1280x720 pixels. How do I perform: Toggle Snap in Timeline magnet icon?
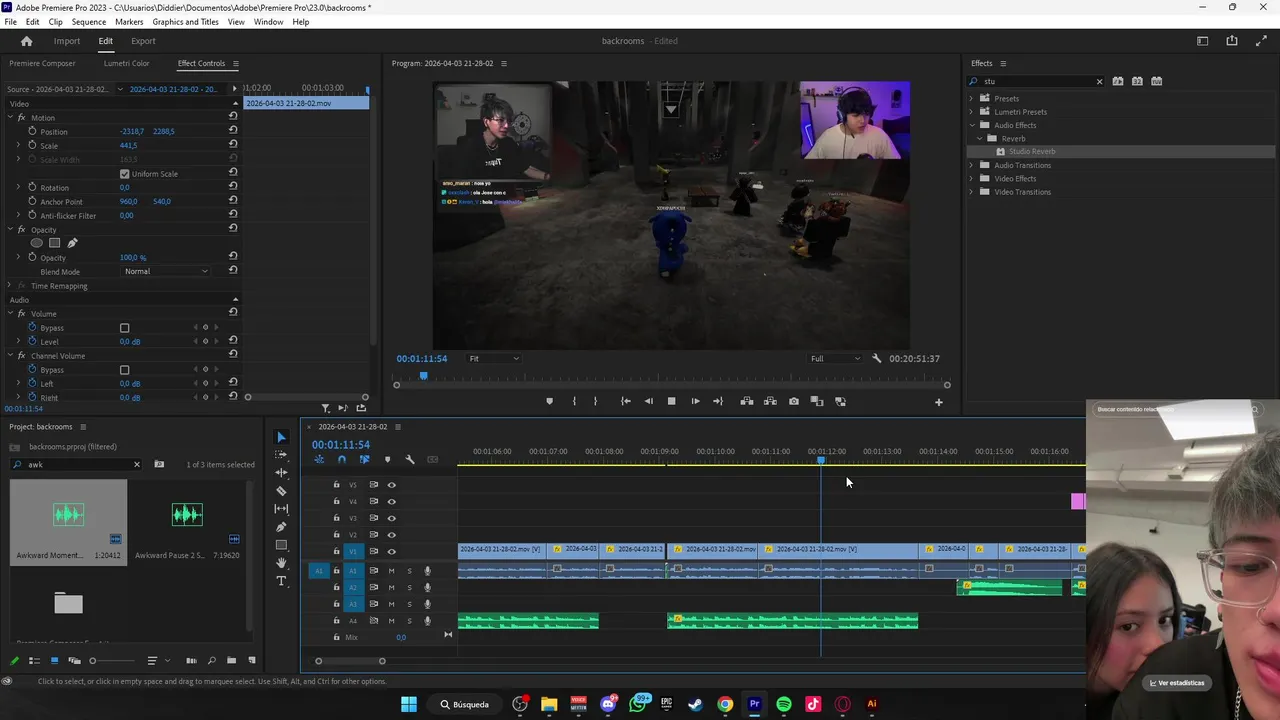[342, 460]
